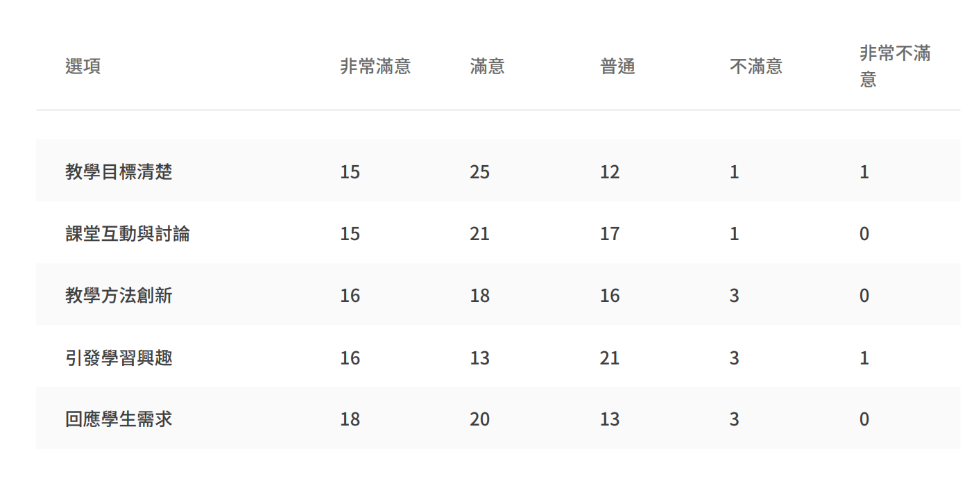Click 普通 value 21 in 引發學習興趣 row

click(610, 358)
